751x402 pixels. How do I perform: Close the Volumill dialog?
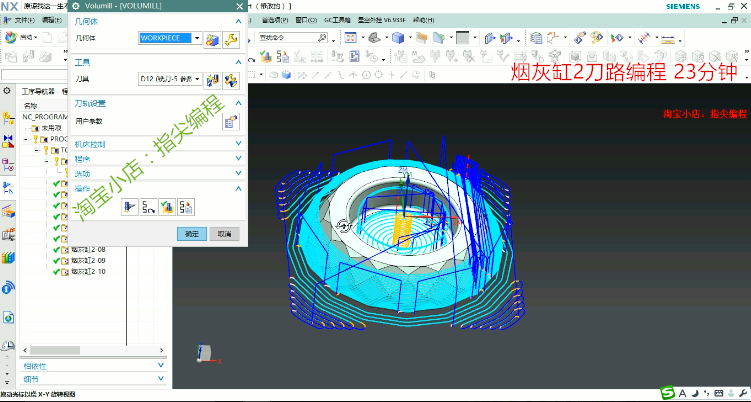coord(239,6)
